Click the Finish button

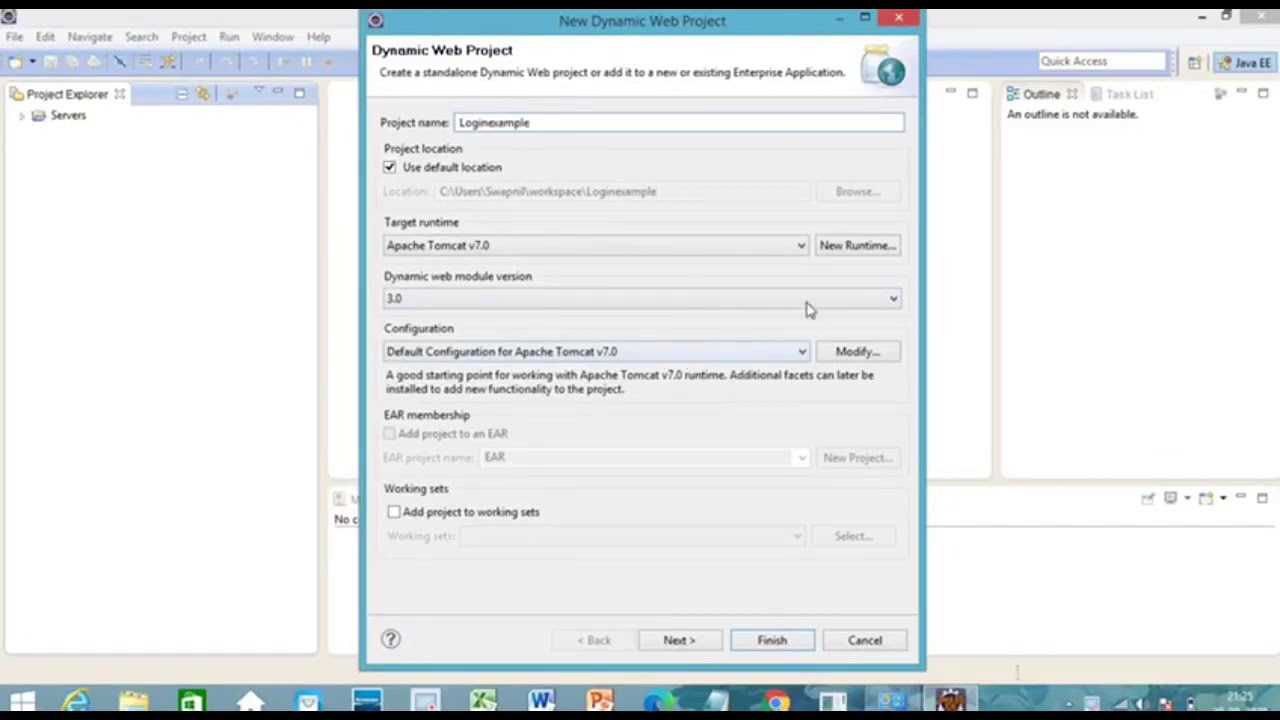click(x=772, y=640)
